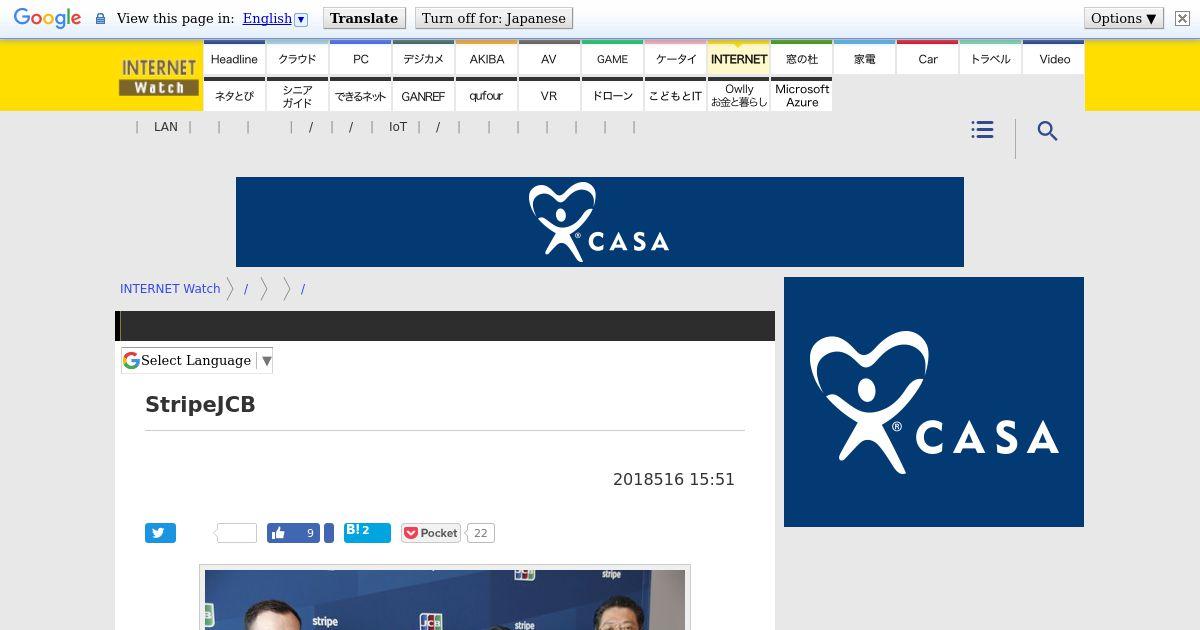This screenshot has height=630, width=1200.
Task: Open the デジカメ tab
Action: coord(423,58)
